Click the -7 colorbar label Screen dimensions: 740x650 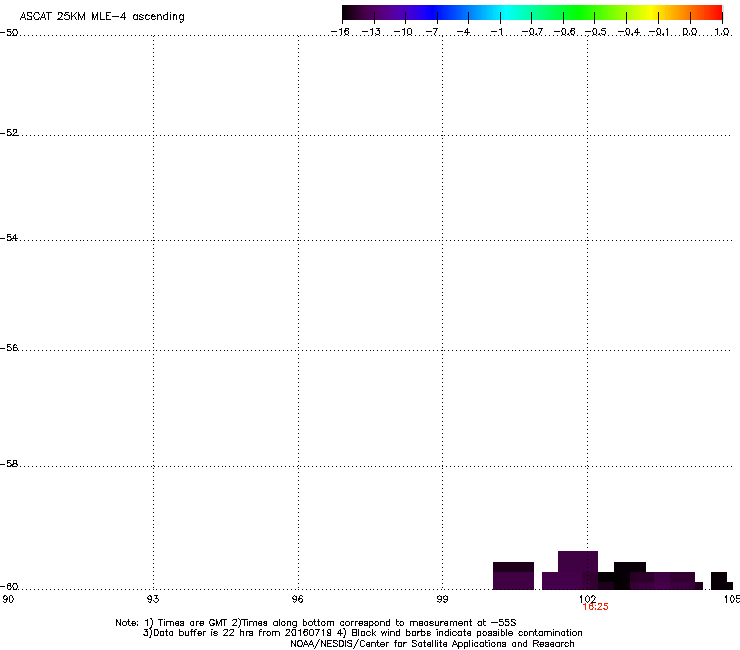click(432, 32)
